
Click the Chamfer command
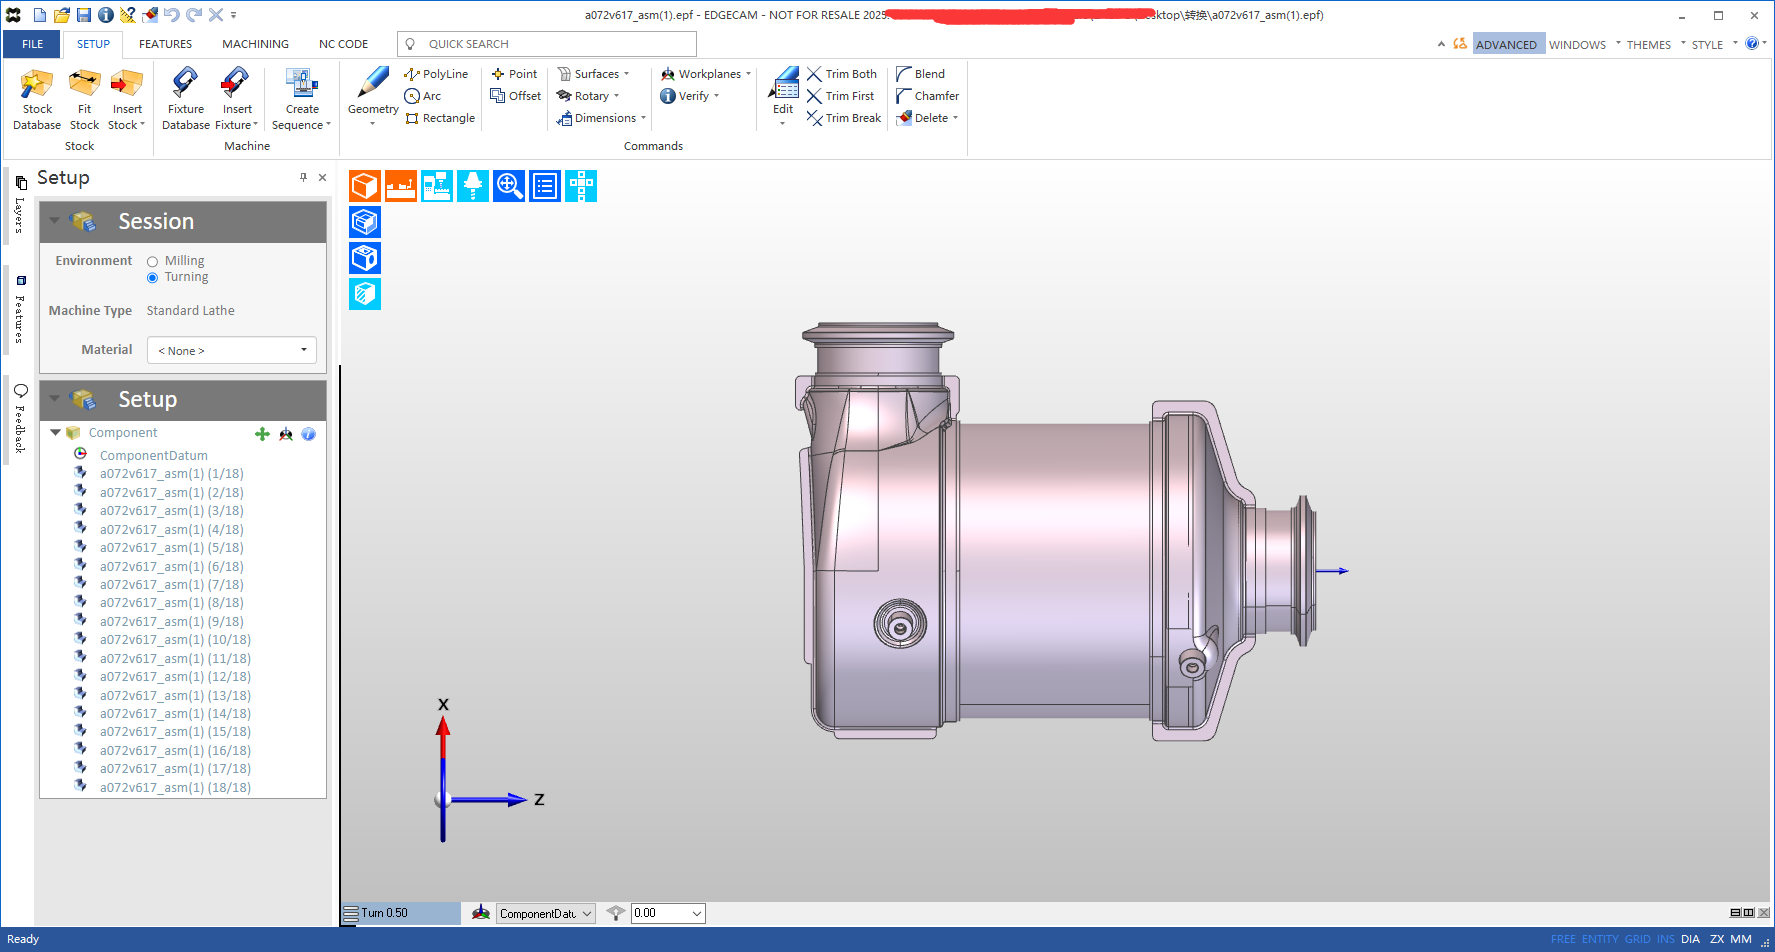(x=927, y=95)
